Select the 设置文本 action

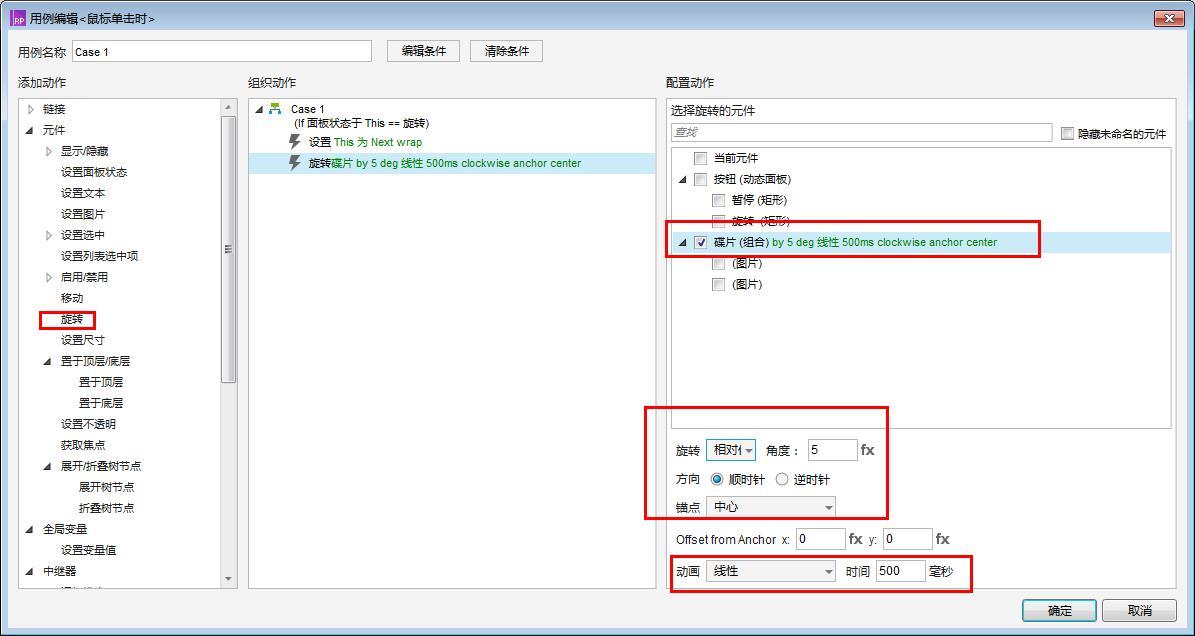[83, 193]
